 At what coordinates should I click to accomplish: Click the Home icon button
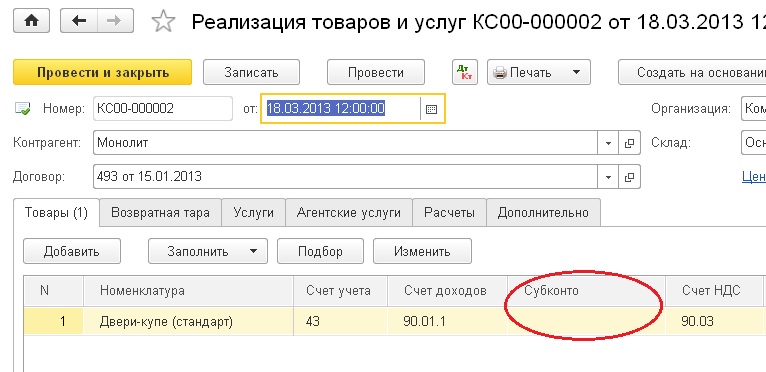[31, 21]
